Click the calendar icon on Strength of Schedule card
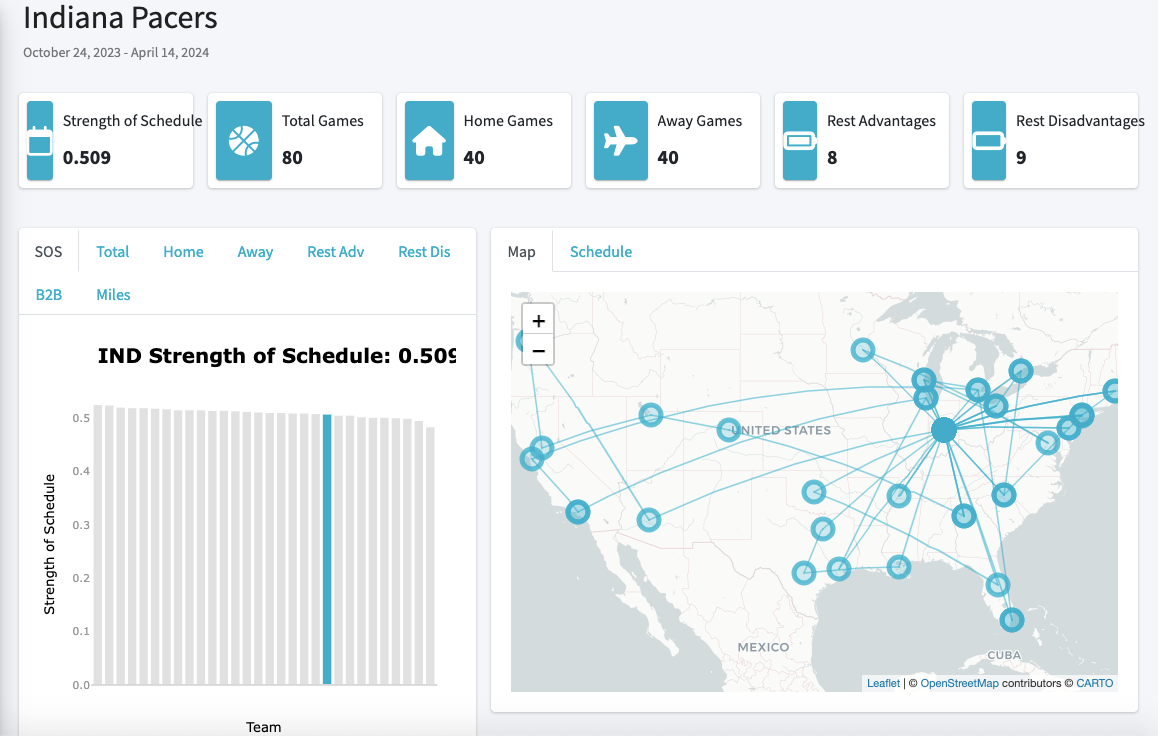1158x736 pixels. pos(40,140)
